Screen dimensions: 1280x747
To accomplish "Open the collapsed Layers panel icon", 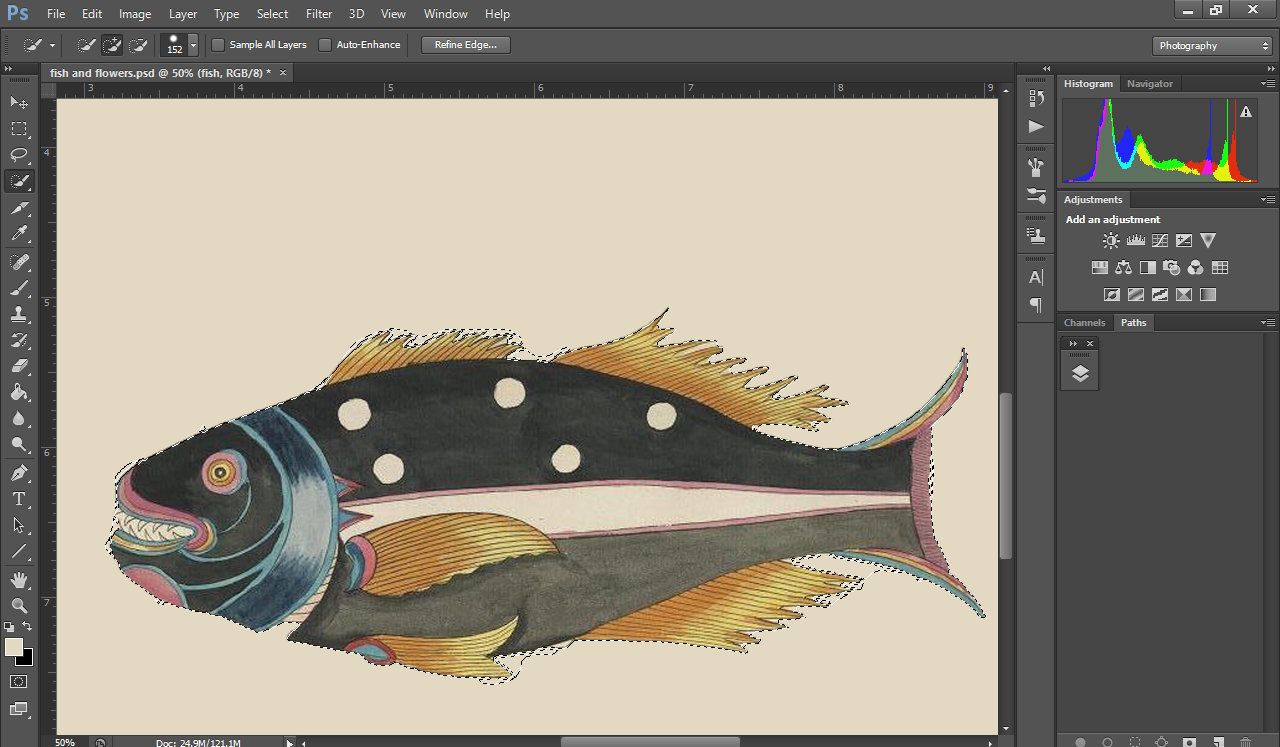I will 1079,374.
